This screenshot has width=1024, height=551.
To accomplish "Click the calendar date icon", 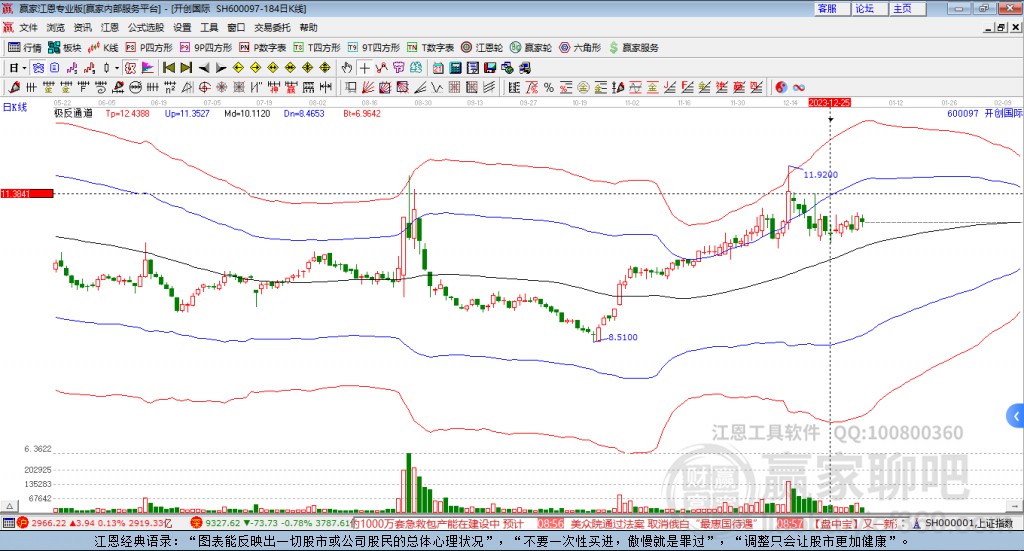I will coord(438,68).
